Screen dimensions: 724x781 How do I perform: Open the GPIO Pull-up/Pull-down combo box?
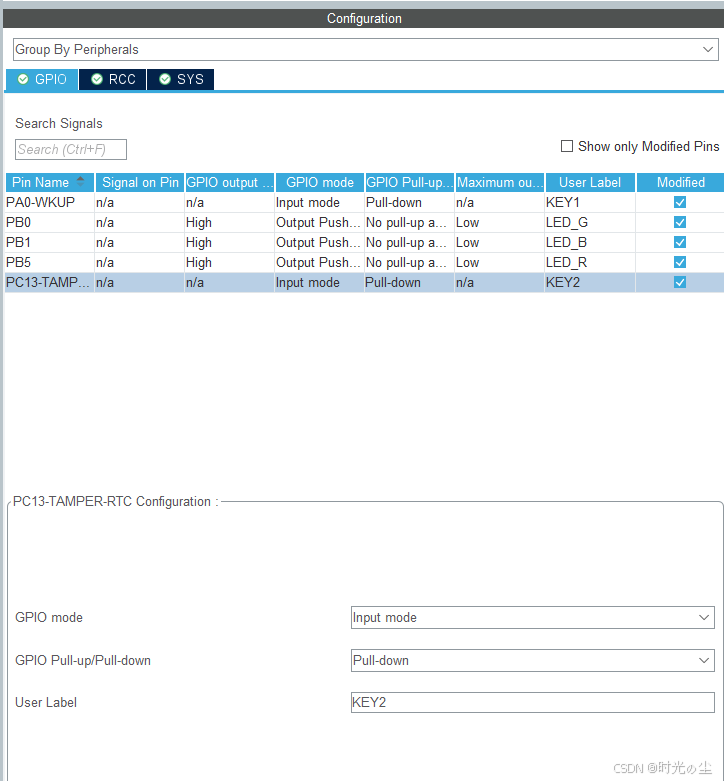click(533, 660)
